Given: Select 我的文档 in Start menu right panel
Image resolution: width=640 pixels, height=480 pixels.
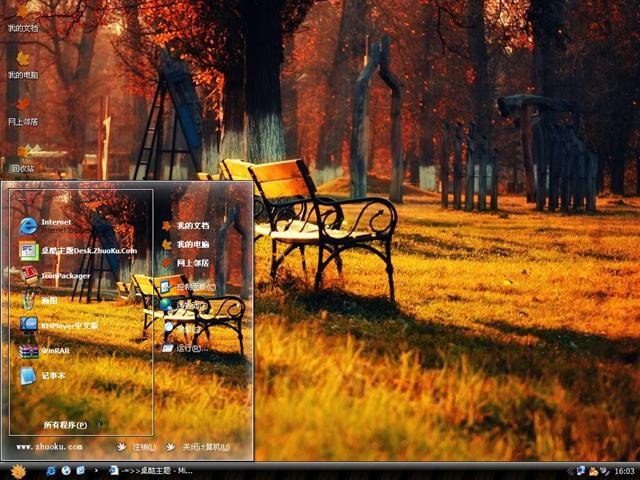Looking at the screenshot, I should (x=192, y=226).
